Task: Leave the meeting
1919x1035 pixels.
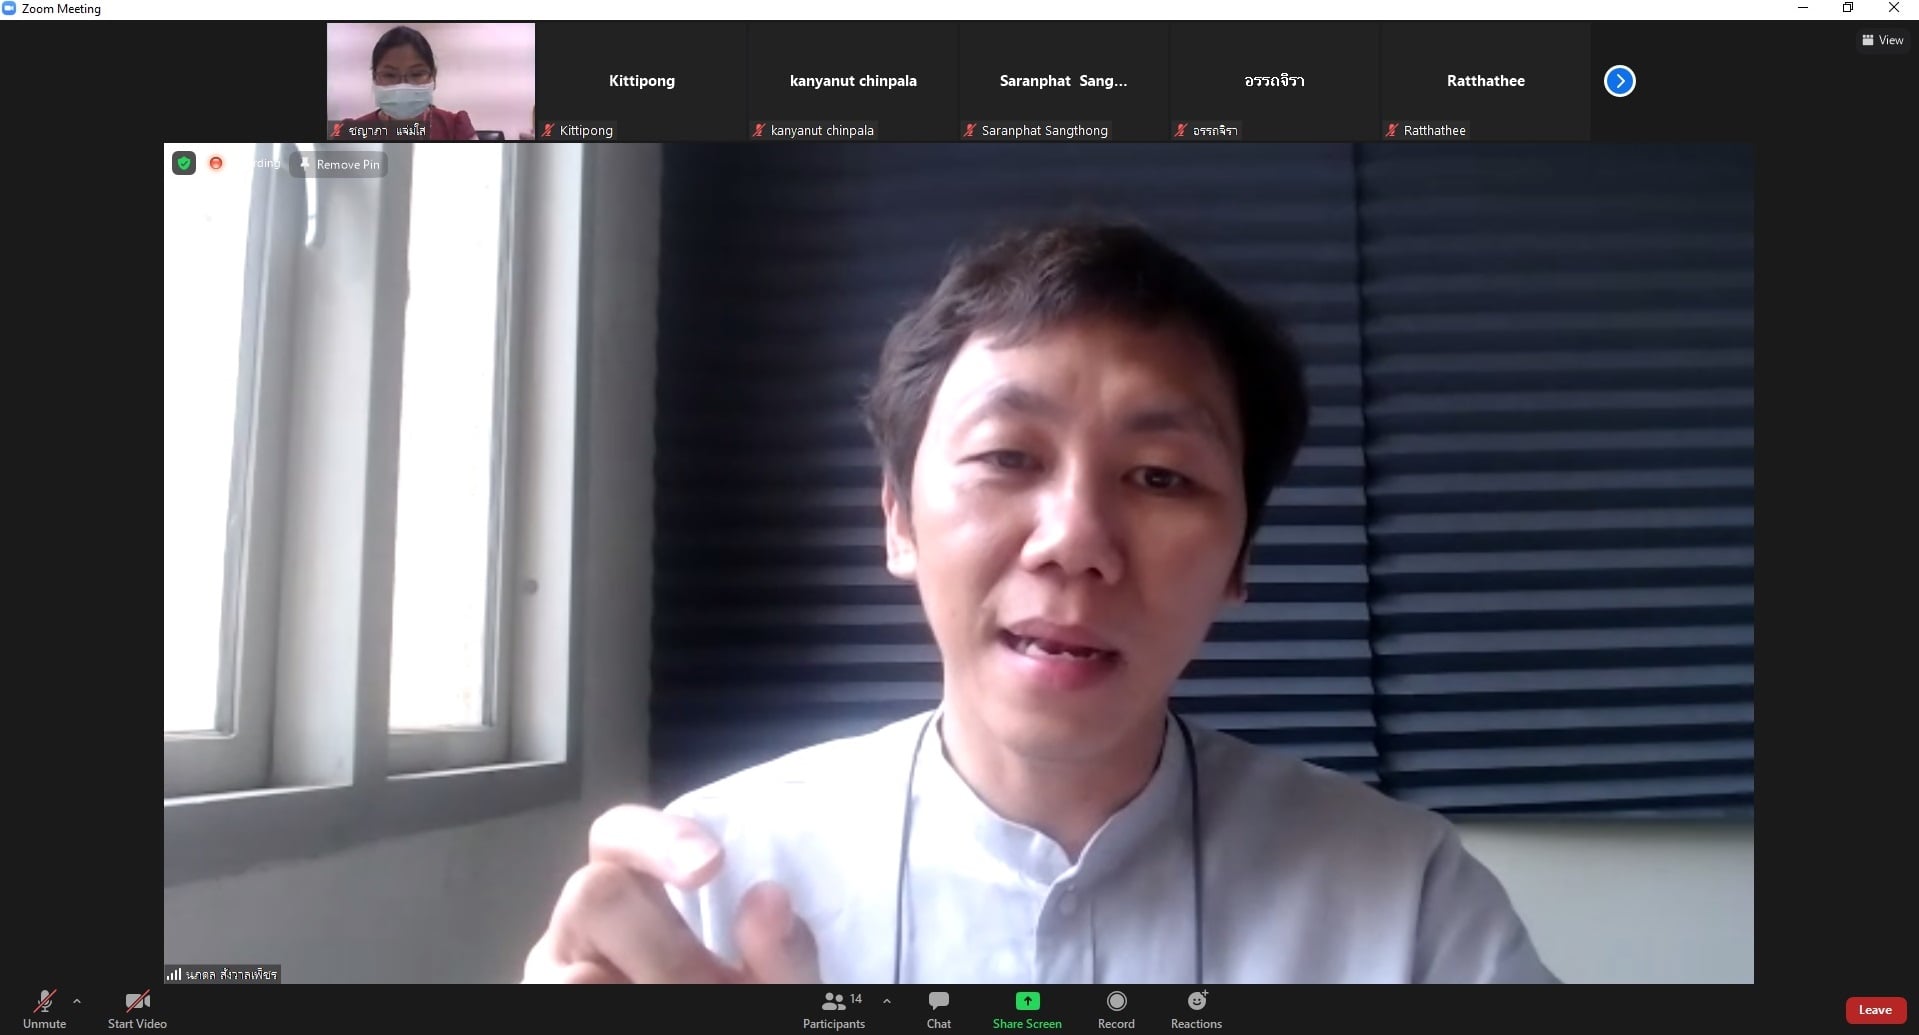Action: pyautogui.click(x=1874, y=1010)
